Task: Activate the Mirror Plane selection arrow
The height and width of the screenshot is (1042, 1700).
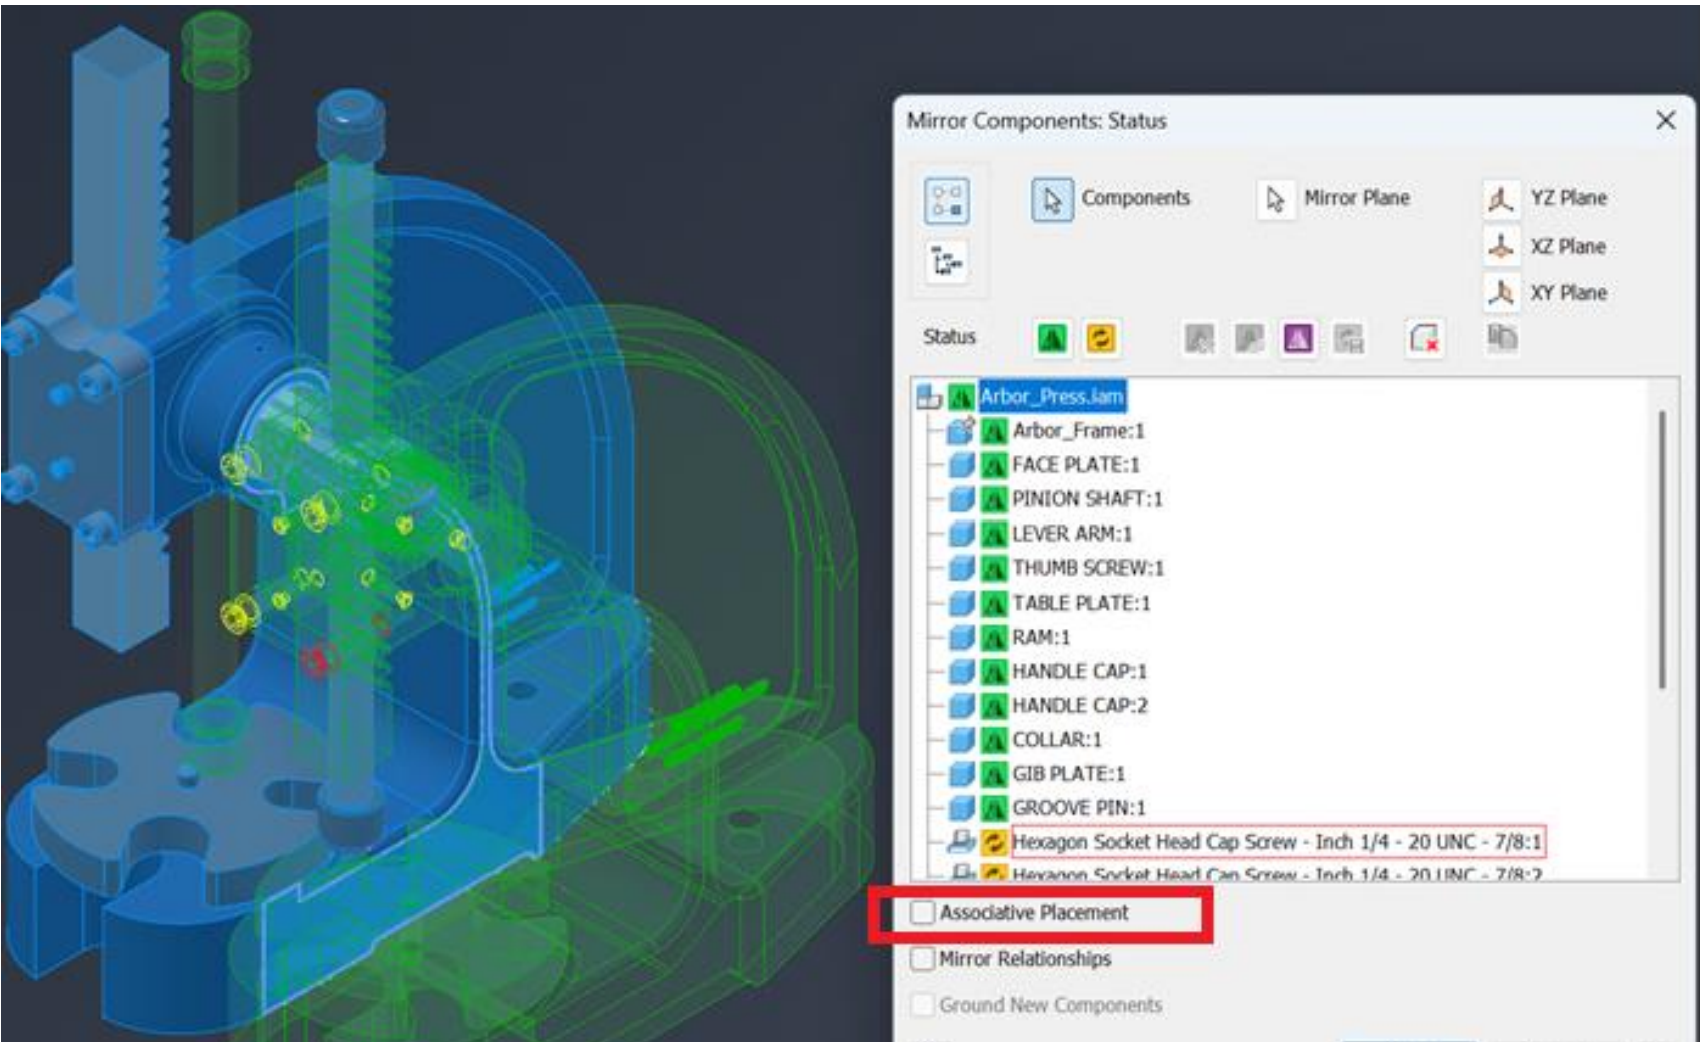Action: click(x=1275, y=199)
